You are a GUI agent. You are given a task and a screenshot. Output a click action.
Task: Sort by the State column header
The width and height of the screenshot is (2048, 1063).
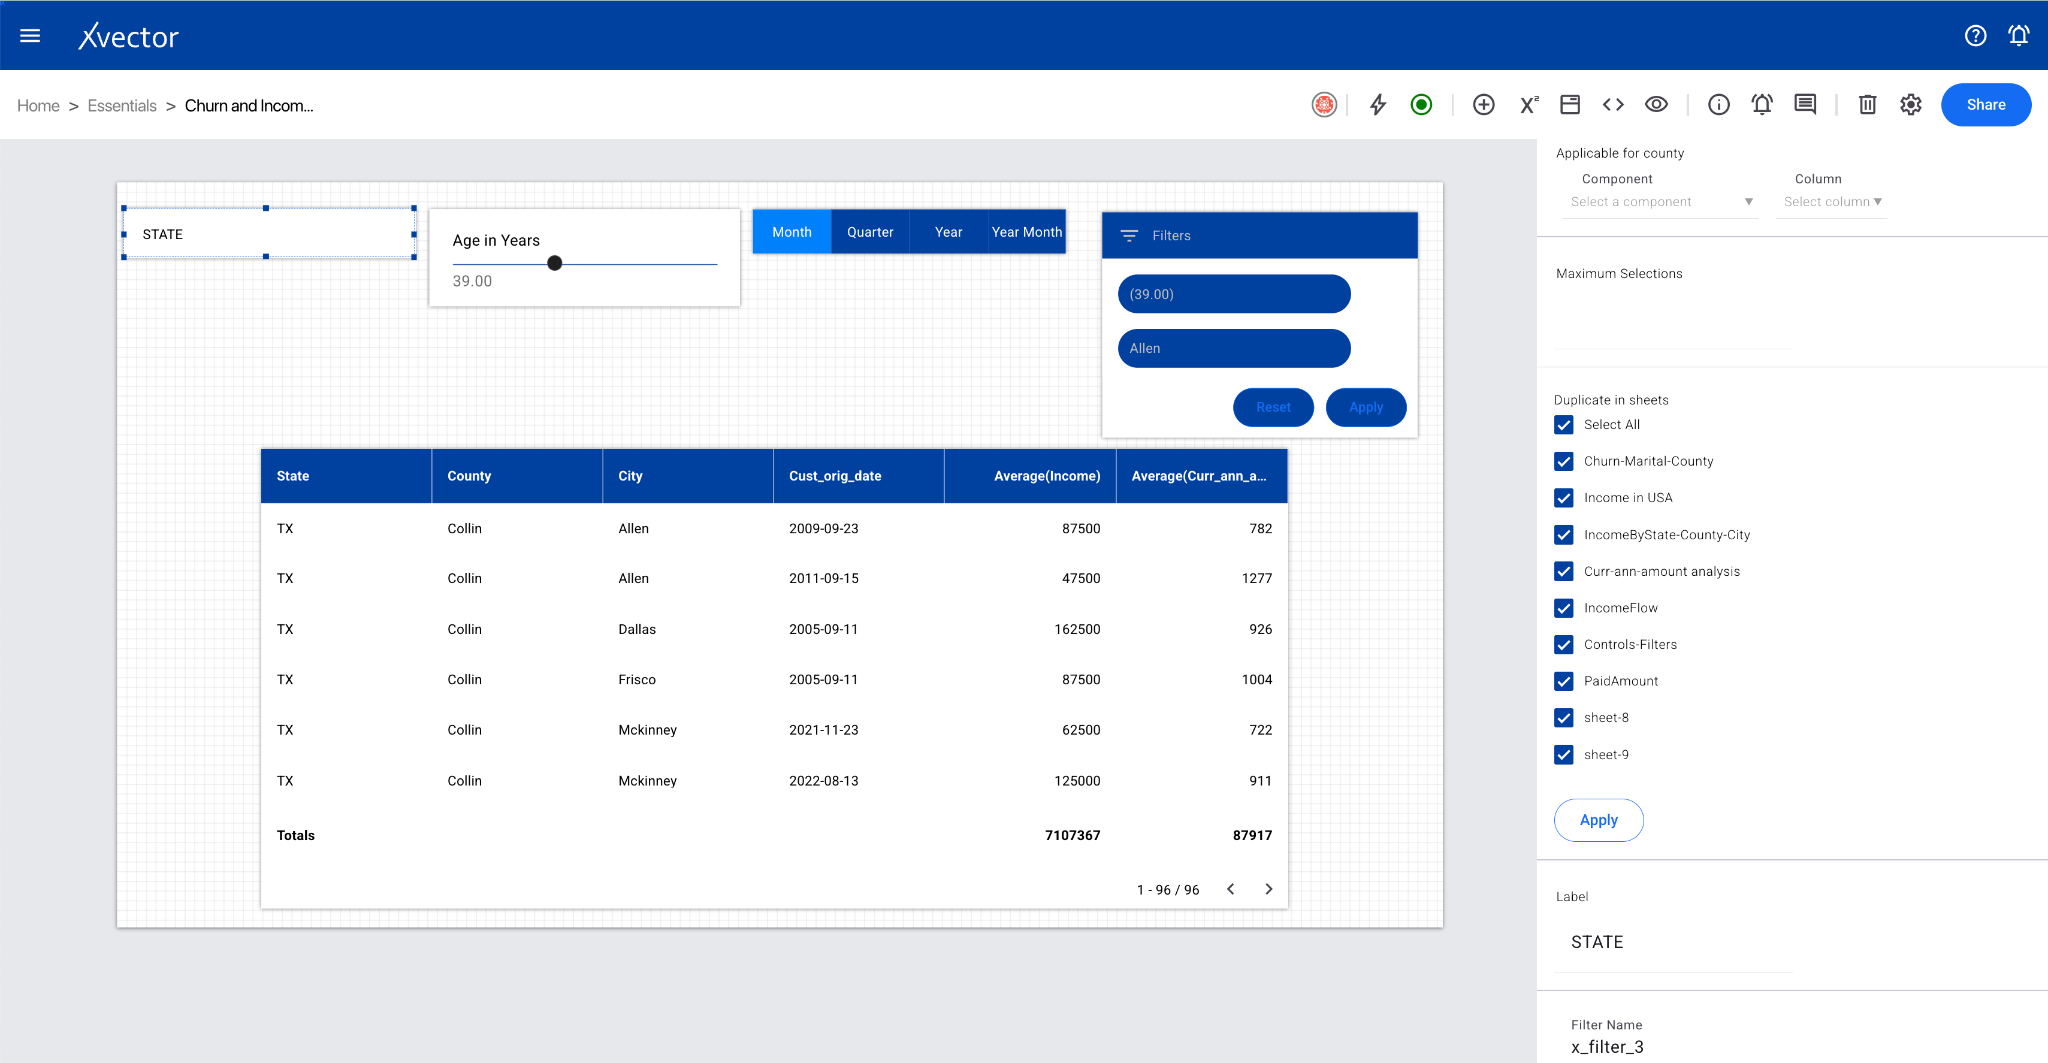point(346,476)
